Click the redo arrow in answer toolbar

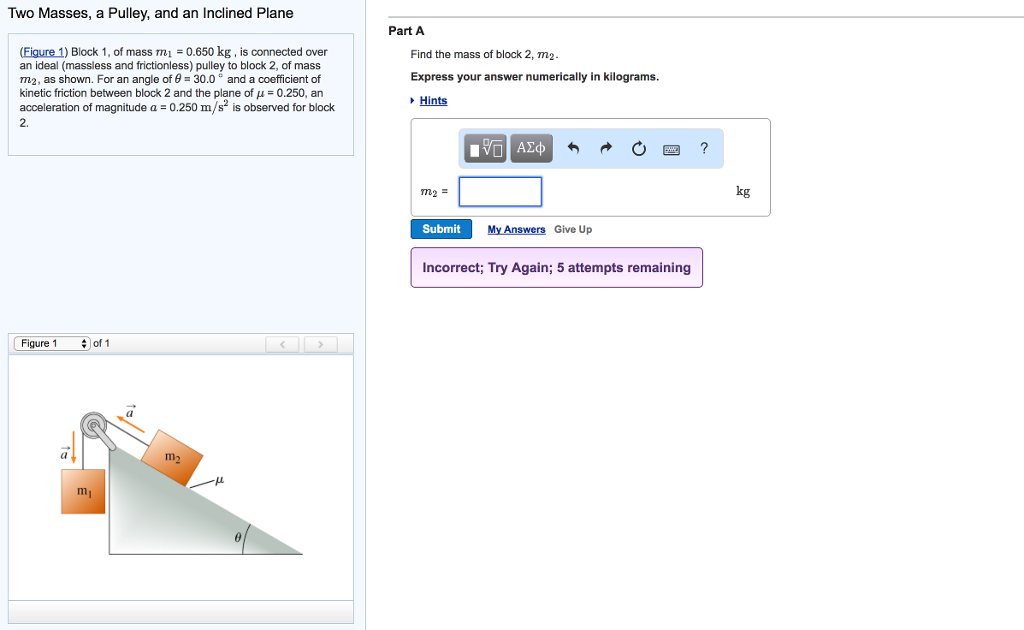click(605, 148)
